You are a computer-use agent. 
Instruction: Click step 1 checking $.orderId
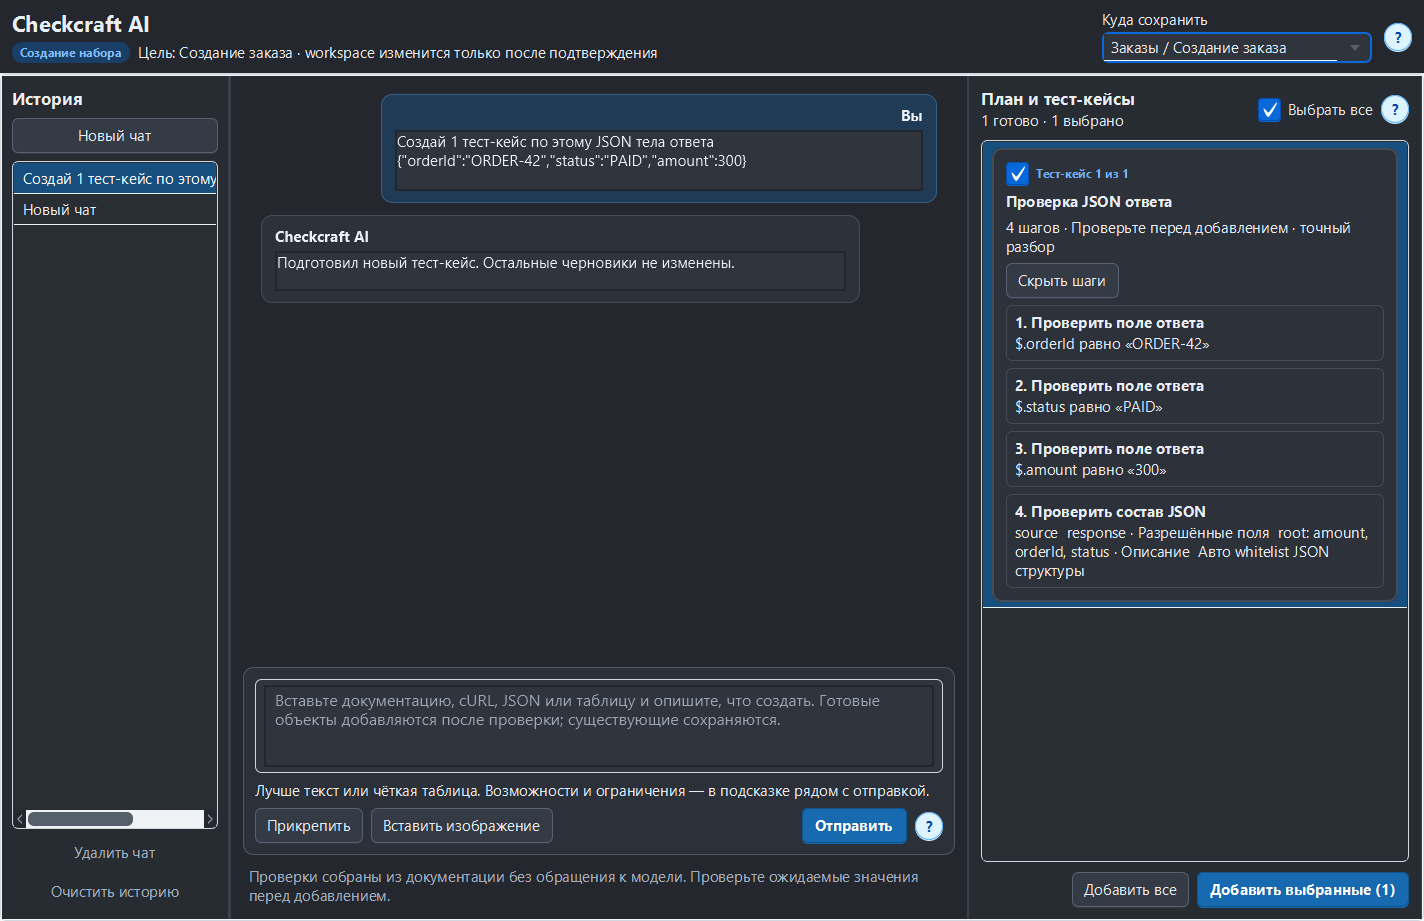pyautogui.click(x=1195, y=333)
